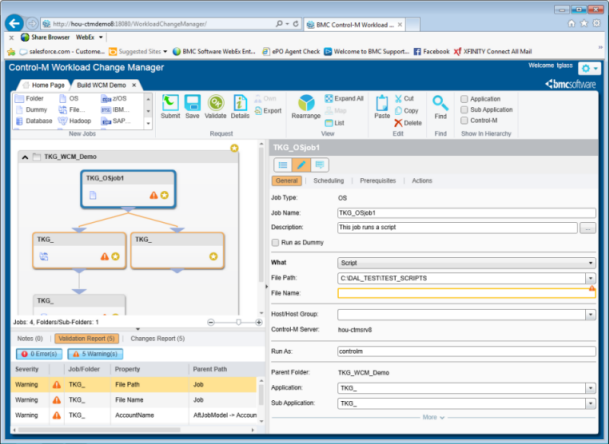The width and height of the screenshot is (609, 444).
Task: Rearrange the job flow diagram
Action: point(306,106)
